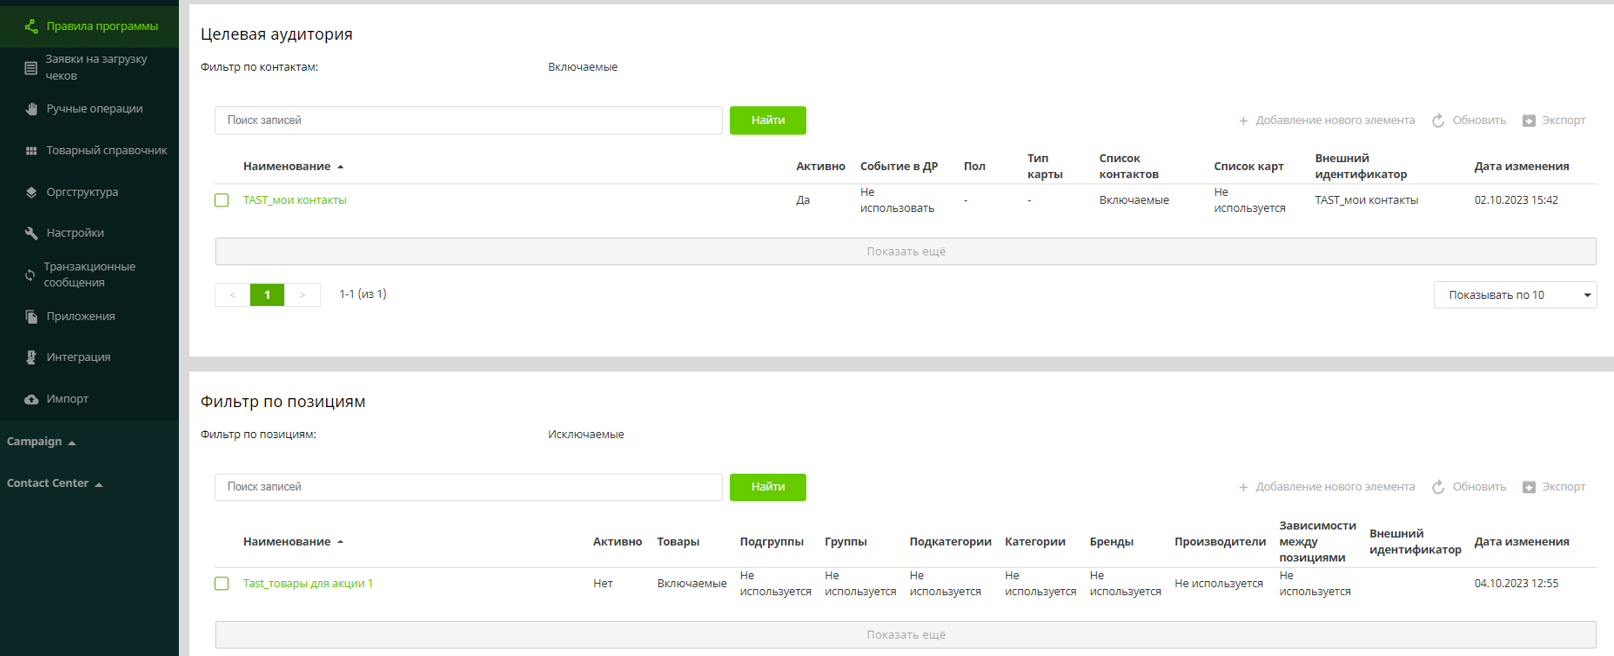This screenshot has width=1614, height=656.
Task: Expand the Campaign sidebar section
Action: [x=41, y=442]
